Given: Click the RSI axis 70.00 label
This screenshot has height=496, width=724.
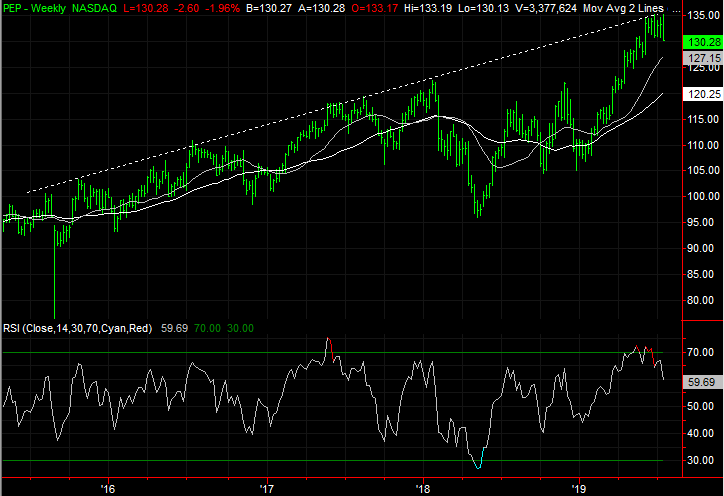Looking at the screenshot, I should [x=700, y=352].
